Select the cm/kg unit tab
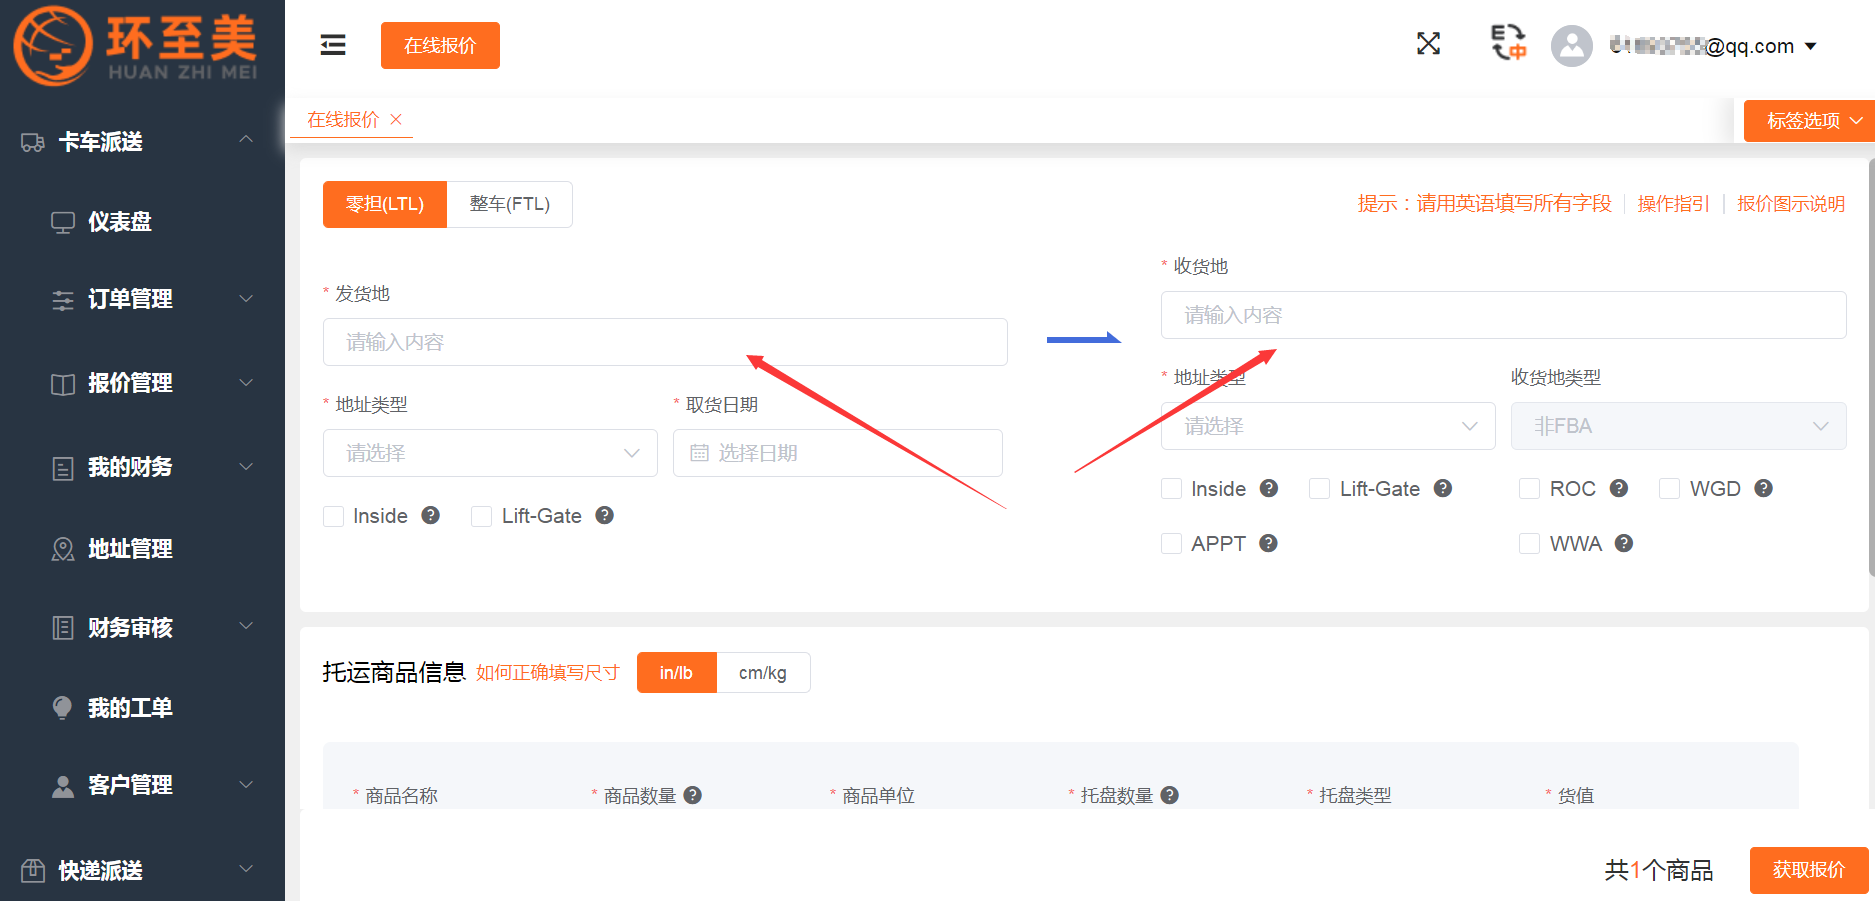 point(763,672)
